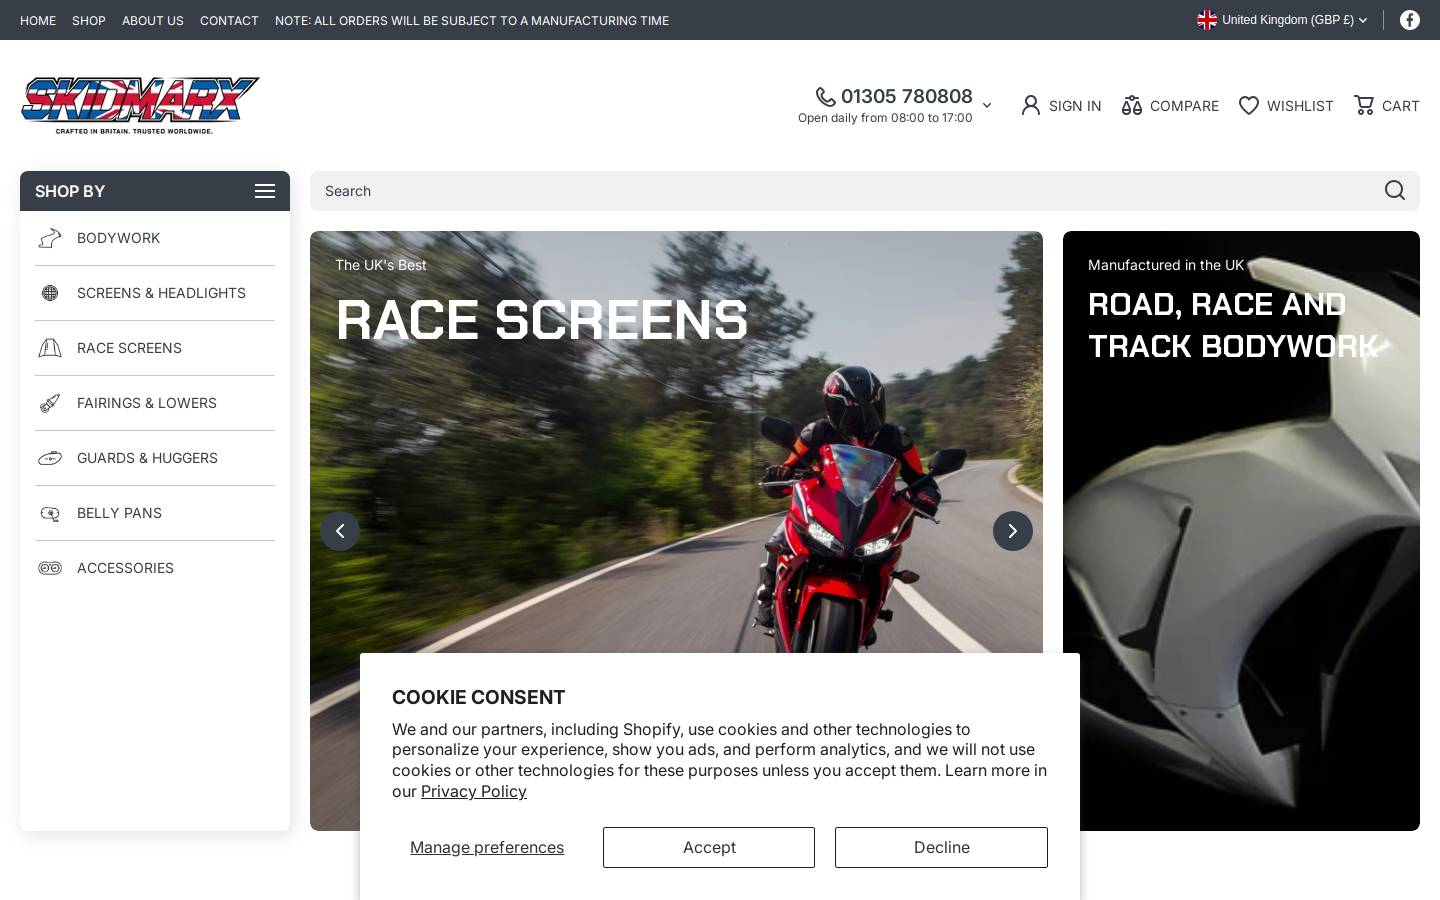
Task: Go to previous slide arrow
Action: 340,531
